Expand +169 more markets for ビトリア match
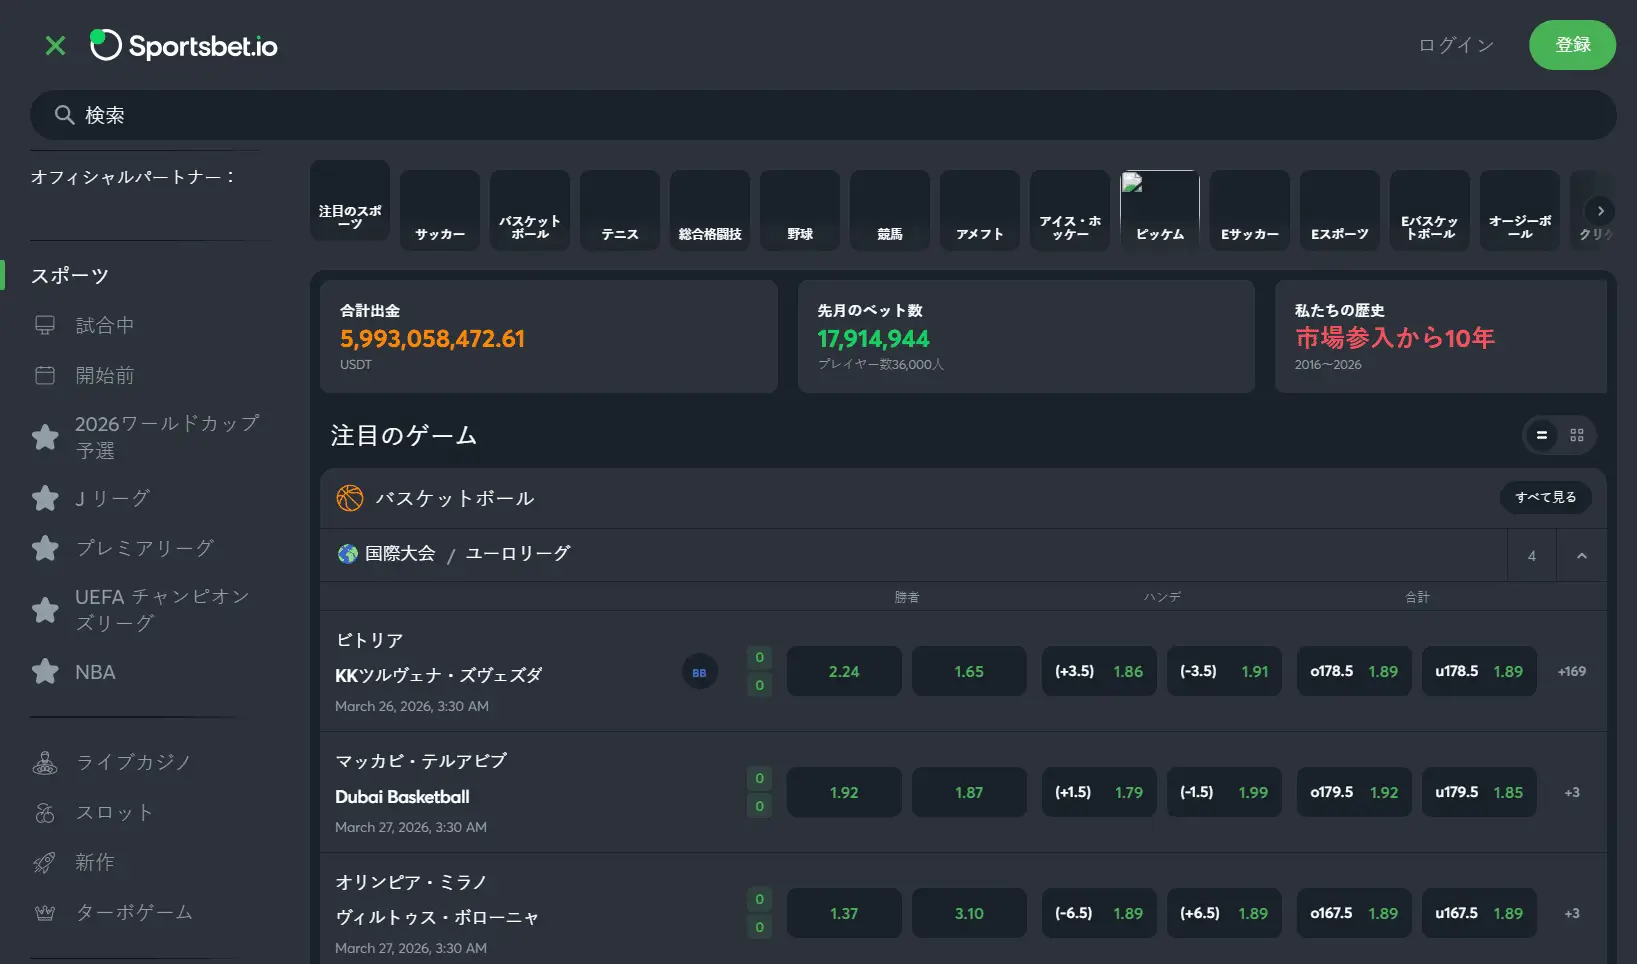1637x964 pixels. (1572, 671)
